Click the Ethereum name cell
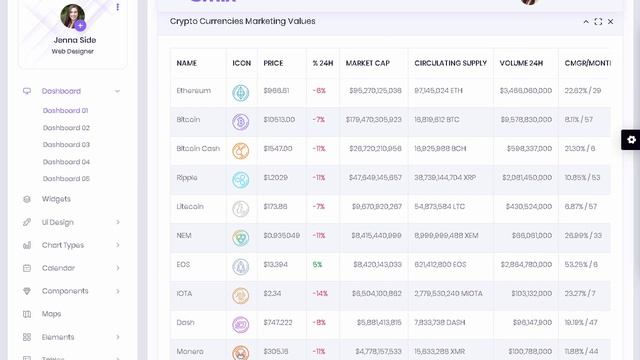This screenshot has height=360, width=640. point(193,91)
